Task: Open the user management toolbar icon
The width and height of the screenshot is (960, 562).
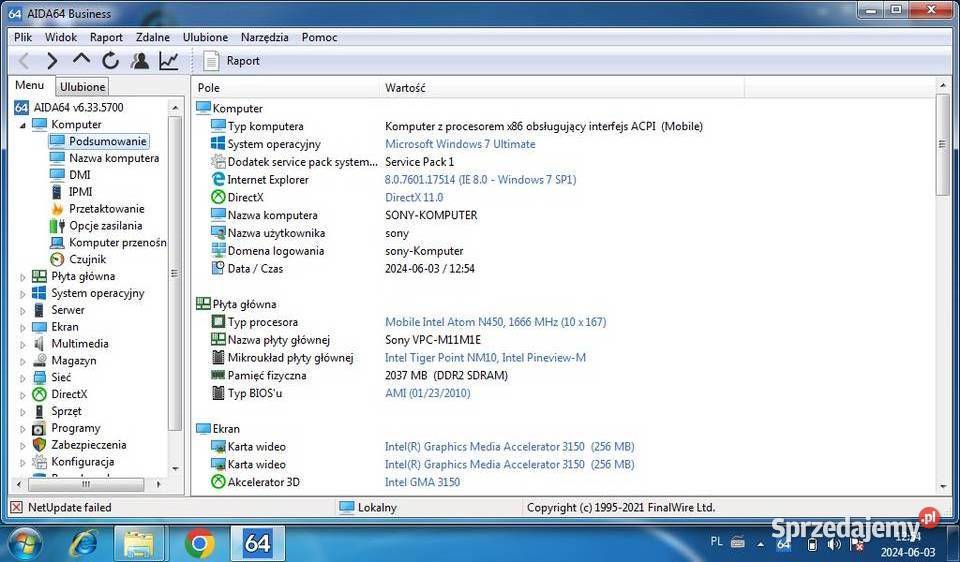Action: click(140, 61)
